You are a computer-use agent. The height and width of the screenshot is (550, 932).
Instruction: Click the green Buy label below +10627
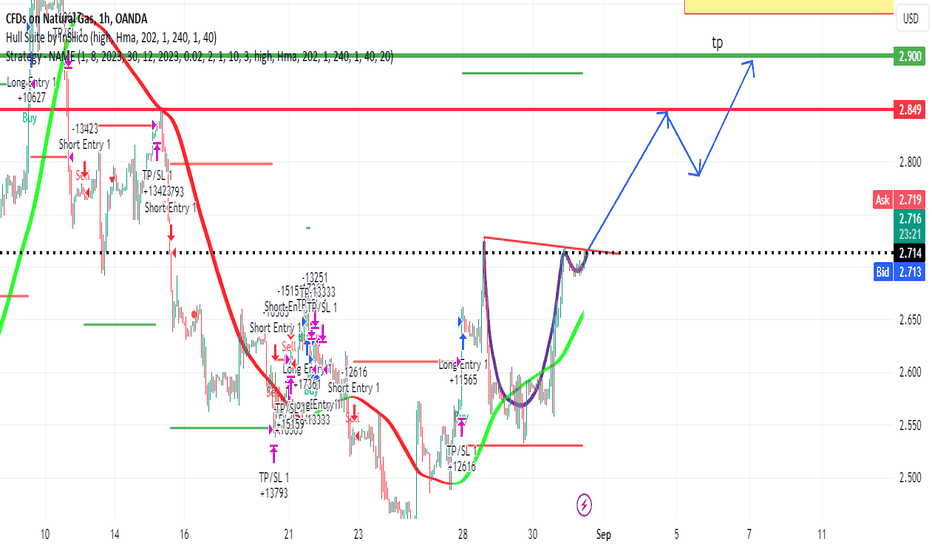click(30, 118)
